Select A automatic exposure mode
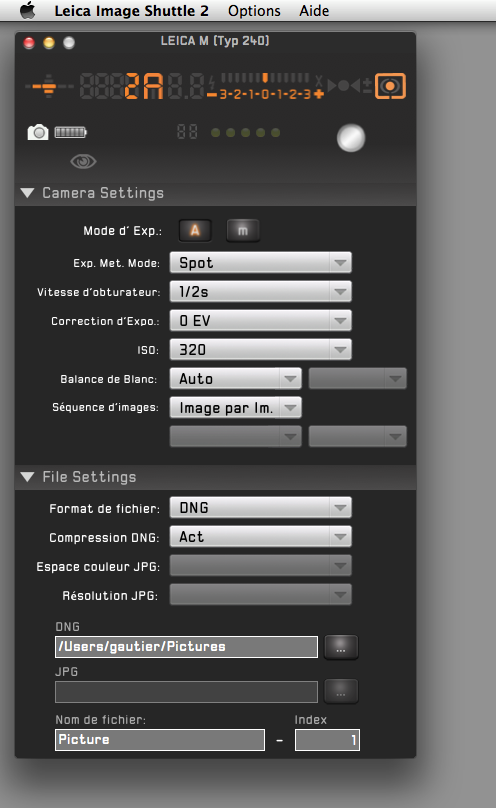Image resolution: width=496 pixels, height=808 pixels. [x=195, y=230]
